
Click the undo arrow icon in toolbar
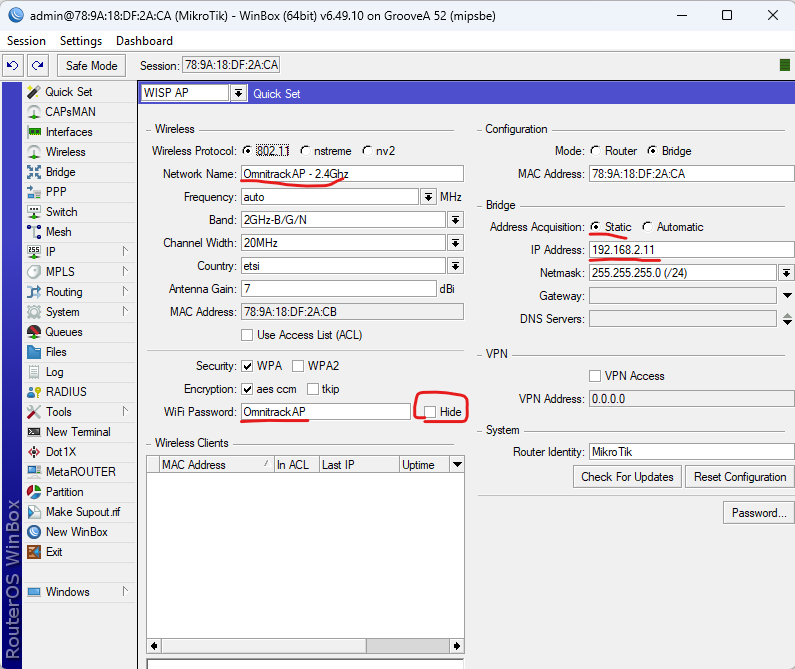pos(12,66)
